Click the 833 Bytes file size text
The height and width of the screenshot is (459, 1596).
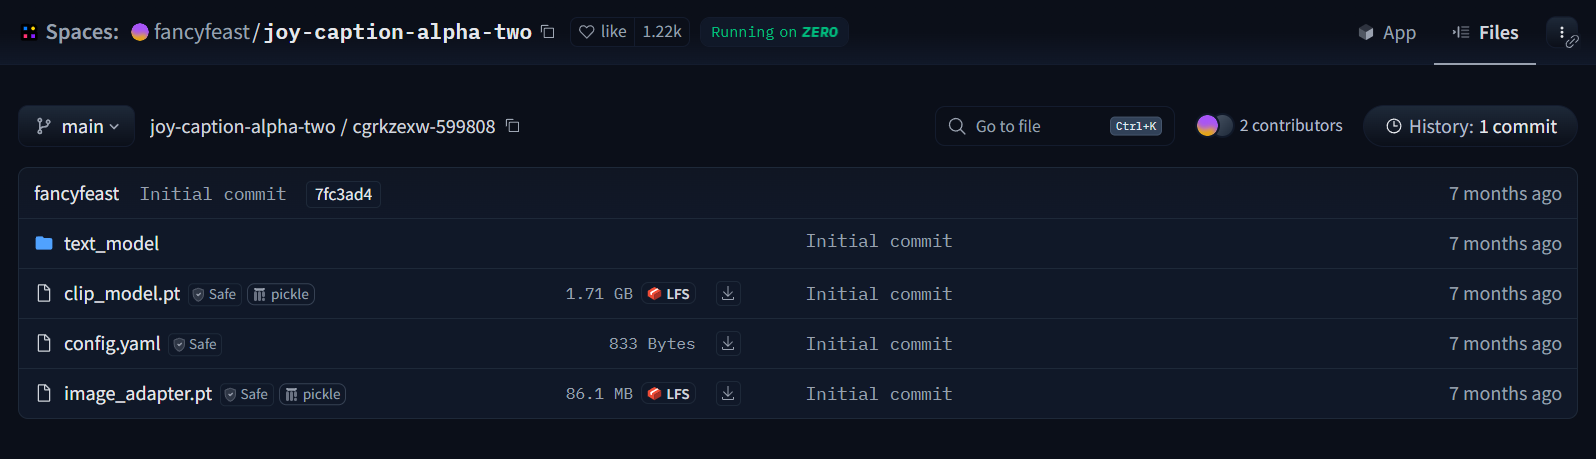point(652,344)
